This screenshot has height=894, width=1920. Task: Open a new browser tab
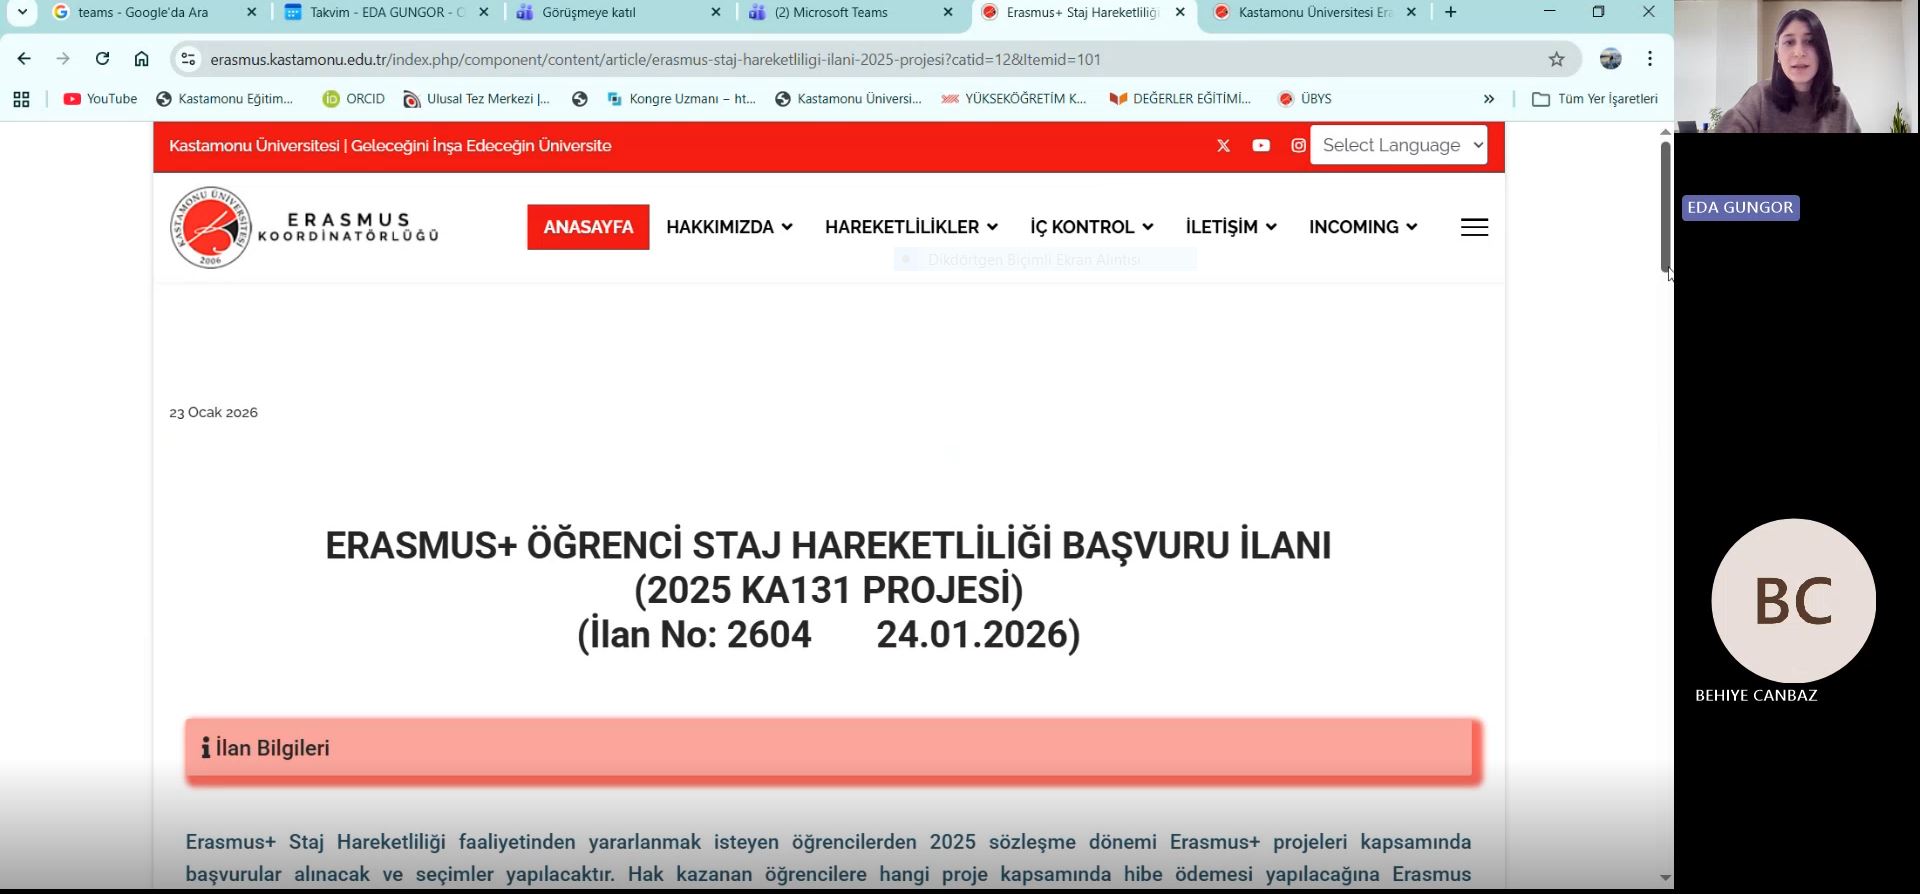coord(1450,12)
